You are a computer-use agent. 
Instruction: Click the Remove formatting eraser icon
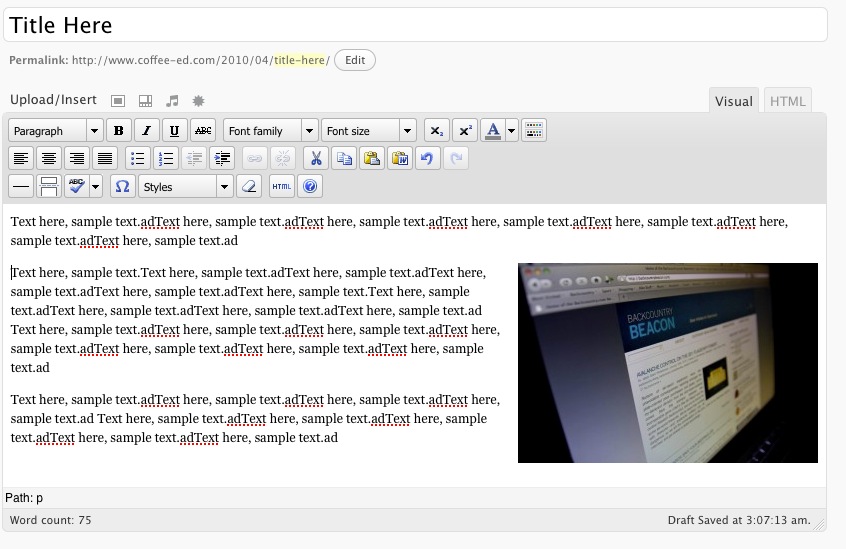pos(249,187)
